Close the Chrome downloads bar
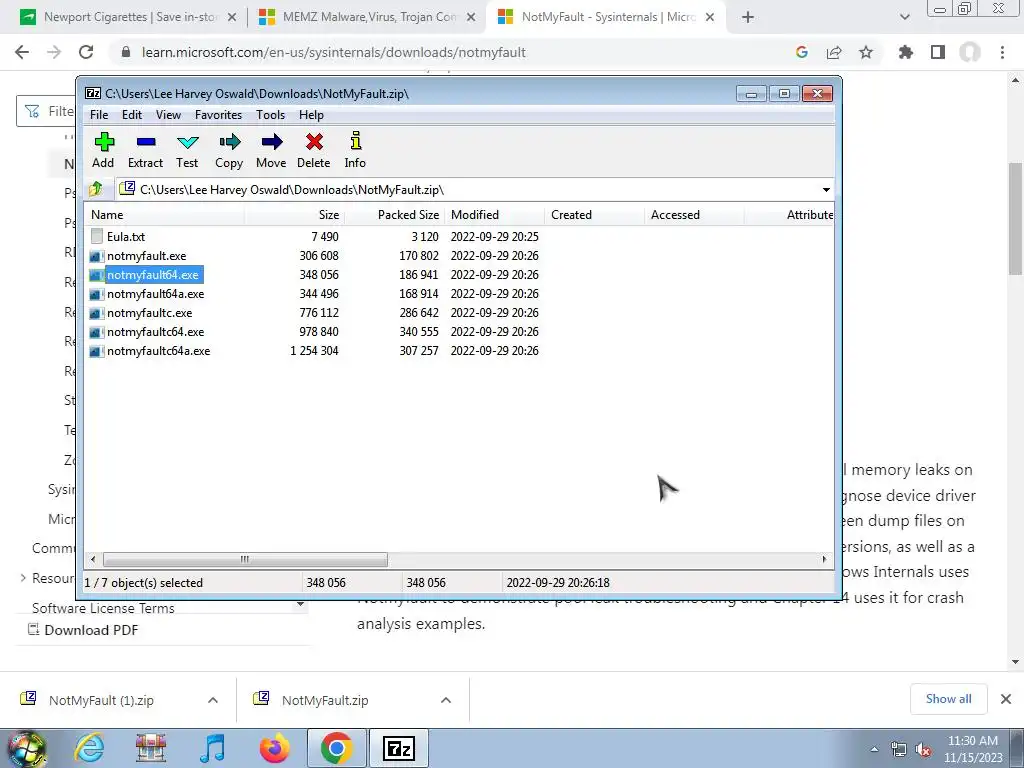Image resolution: width=1024 pixels, height=768 pixels. click(1006, 699)
